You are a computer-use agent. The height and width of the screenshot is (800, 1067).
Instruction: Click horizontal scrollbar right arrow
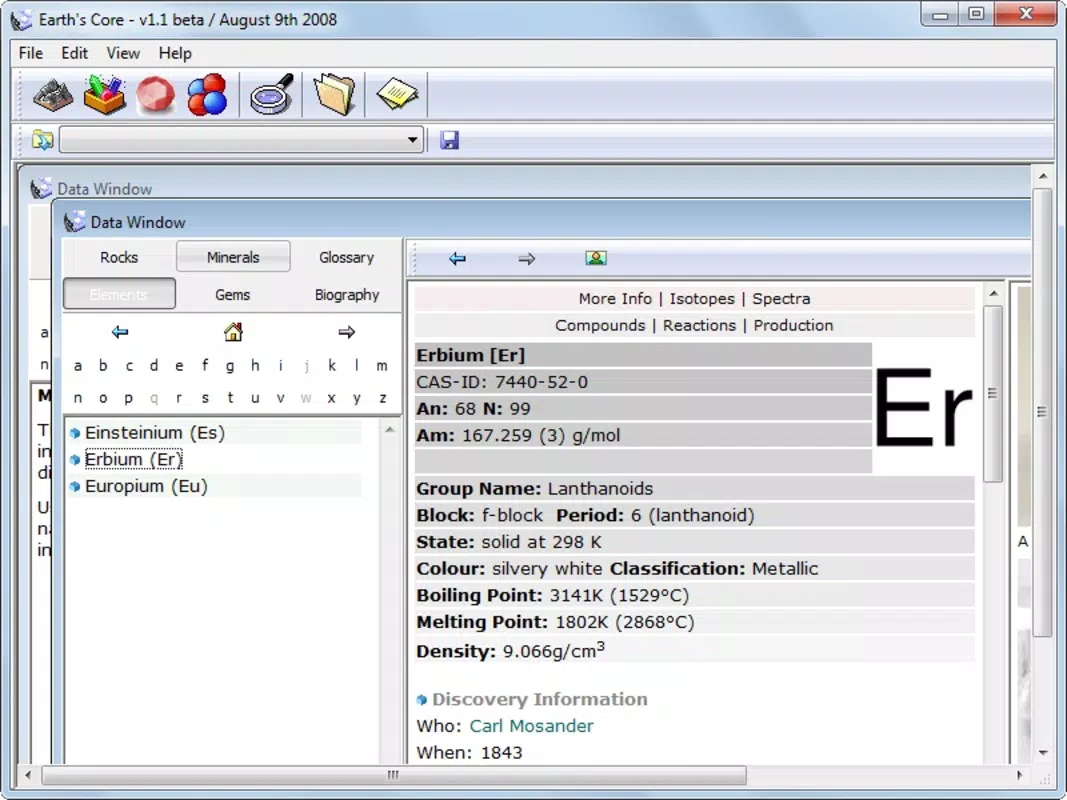(1019, 775)
